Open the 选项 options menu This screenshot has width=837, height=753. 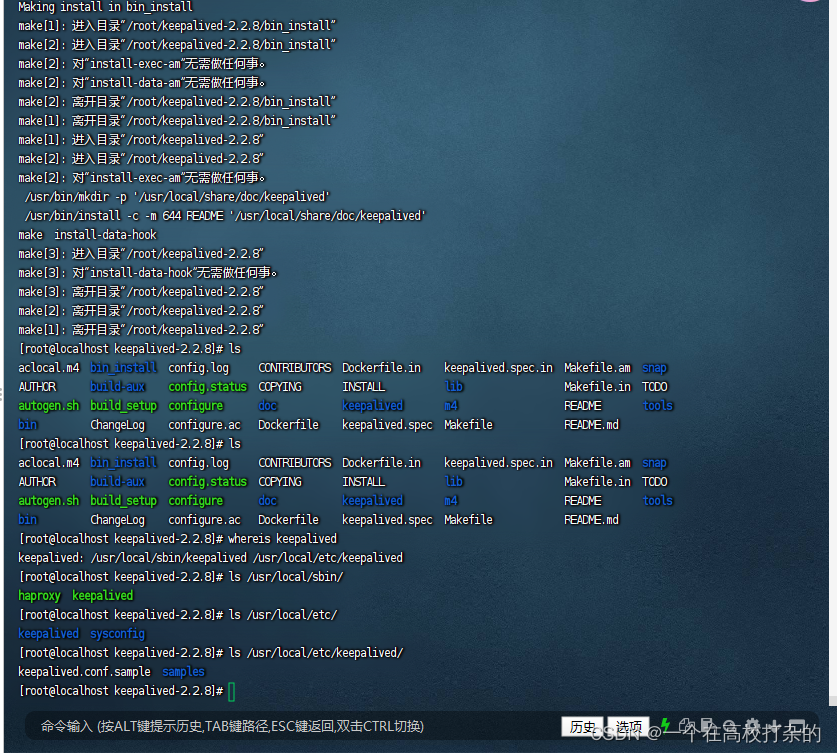pyautogui.click(x=628, y=726)
